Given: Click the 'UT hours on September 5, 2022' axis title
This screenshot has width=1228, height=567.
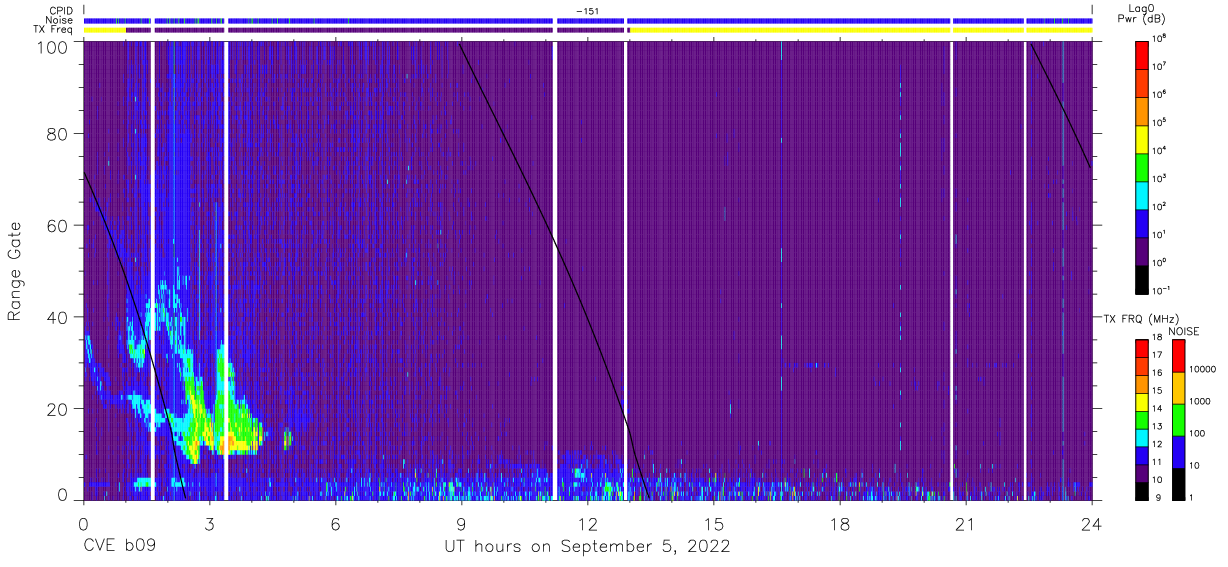Looking at the screenshot, I should [587, 547].
